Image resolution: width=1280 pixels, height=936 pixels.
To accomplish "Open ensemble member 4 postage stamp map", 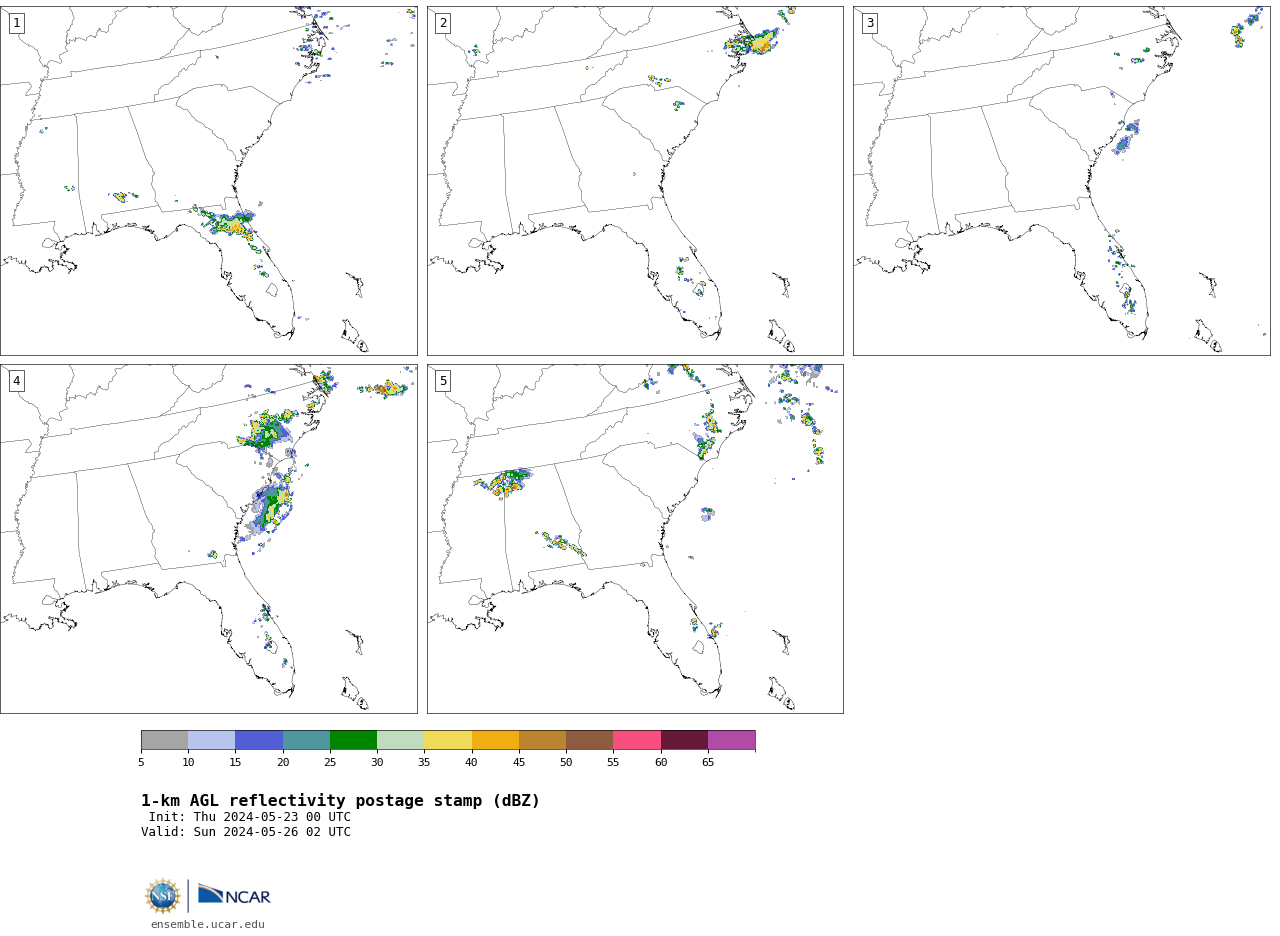I will click(x=209, y=539).
